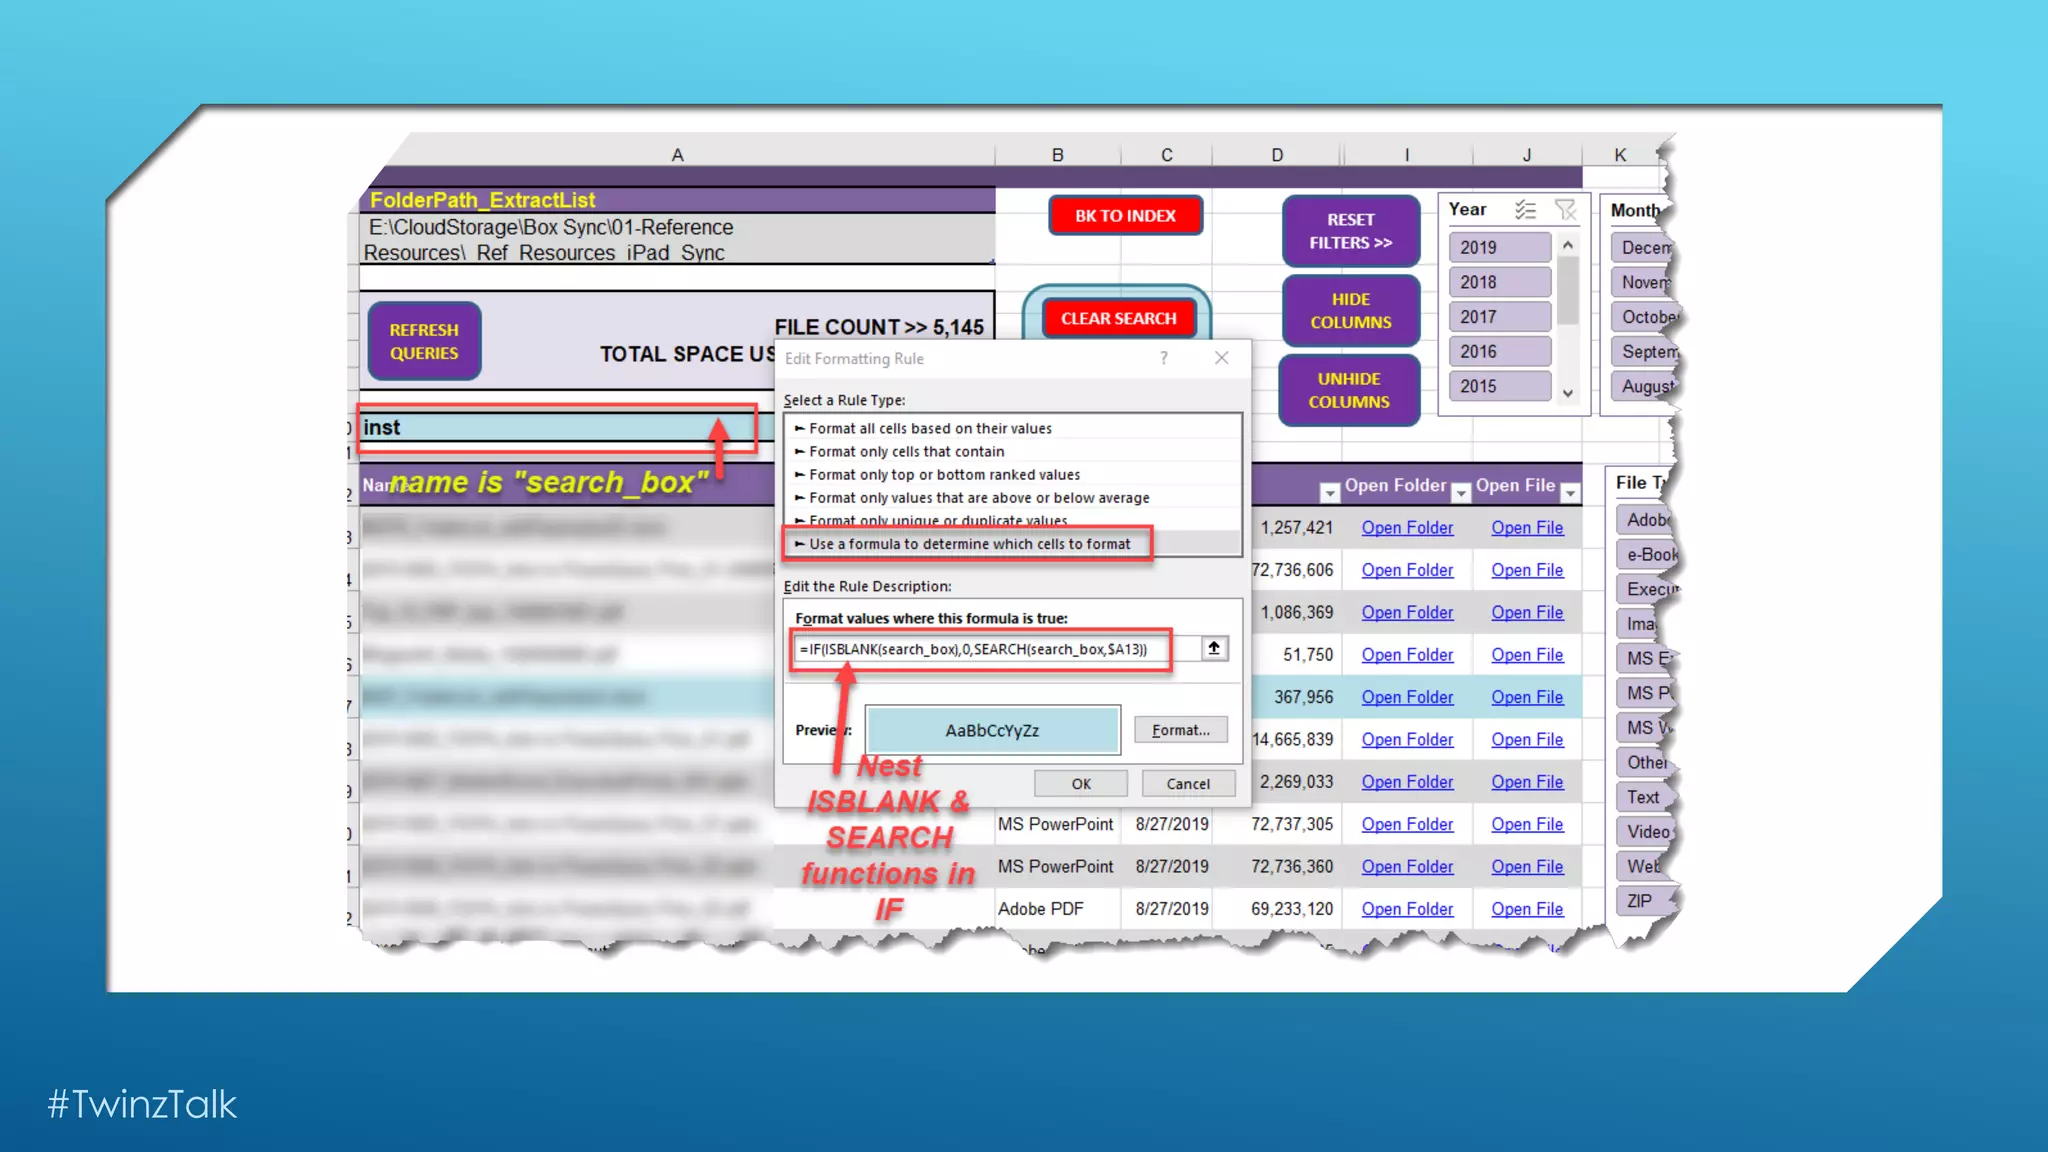Click the light blue format preview swatch

(x=992, y=730)
